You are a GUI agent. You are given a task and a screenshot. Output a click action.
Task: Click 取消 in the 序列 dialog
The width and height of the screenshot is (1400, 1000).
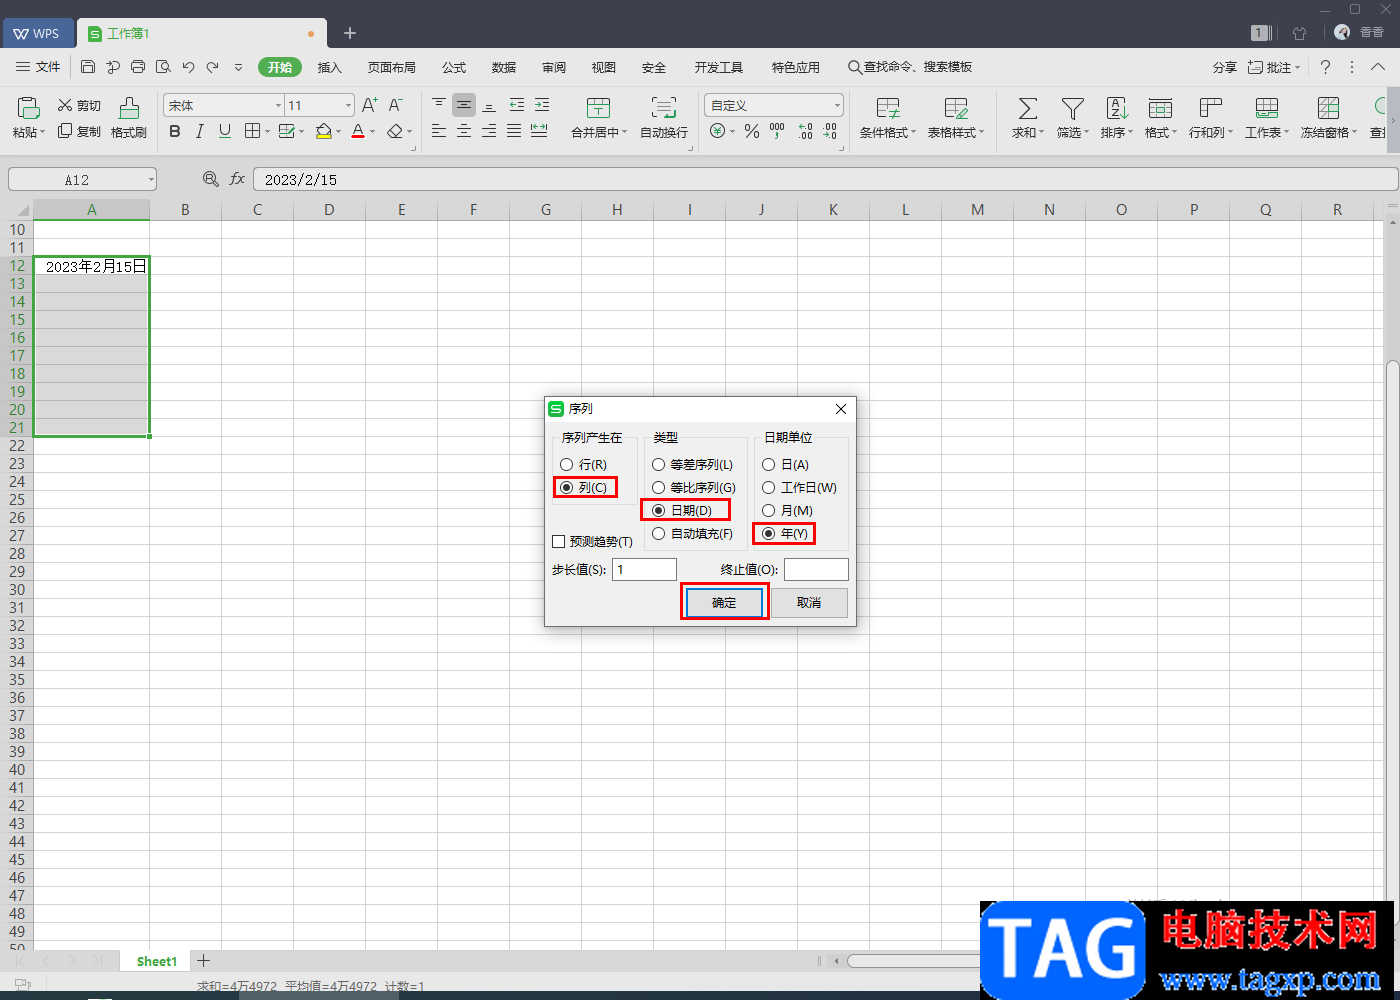click(x=809, y=603)
